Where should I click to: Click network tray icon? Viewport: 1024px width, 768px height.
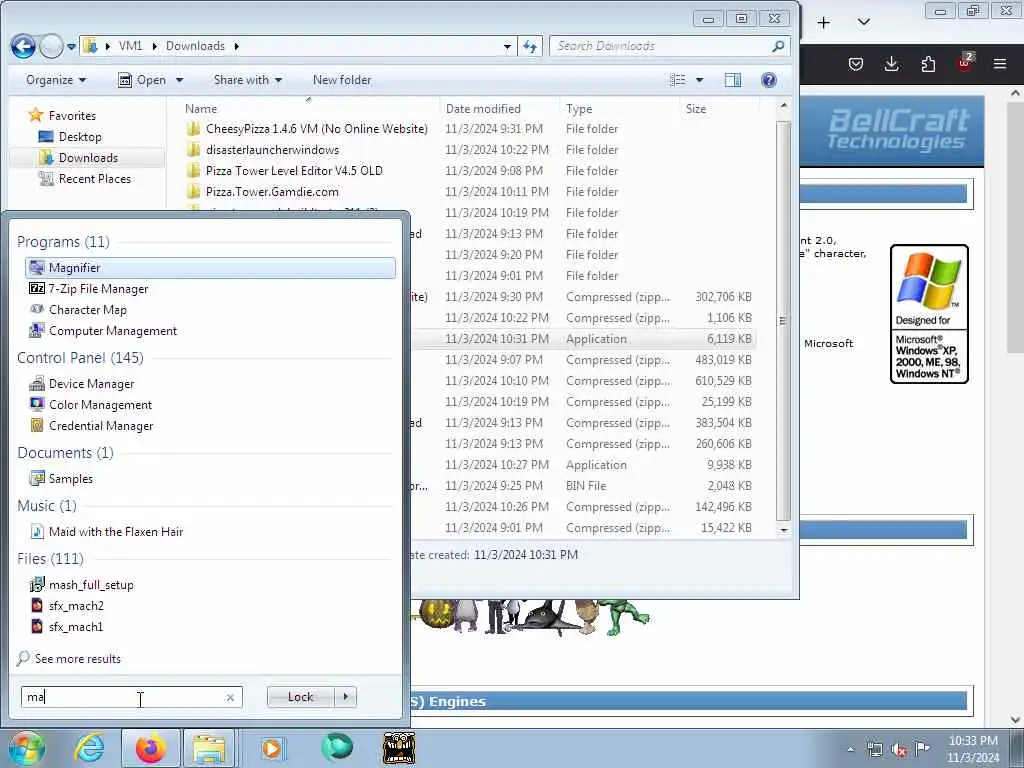tap(874, 750)
